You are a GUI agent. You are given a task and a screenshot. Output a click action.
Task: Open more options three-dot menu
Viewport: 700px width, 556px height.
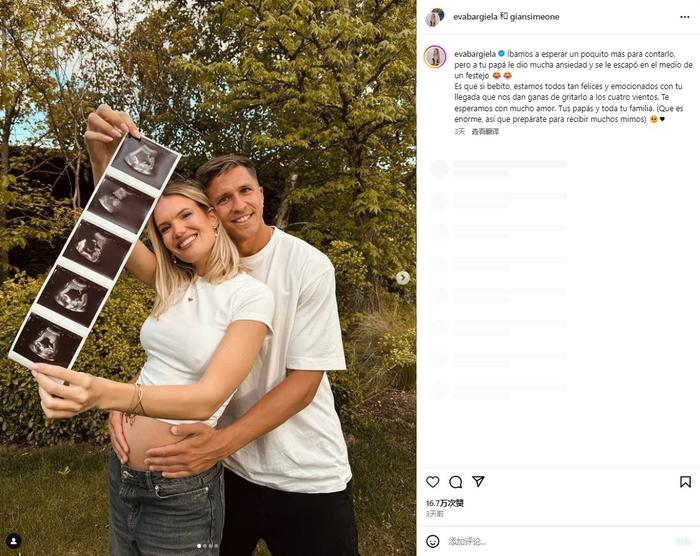pos(685,17)
